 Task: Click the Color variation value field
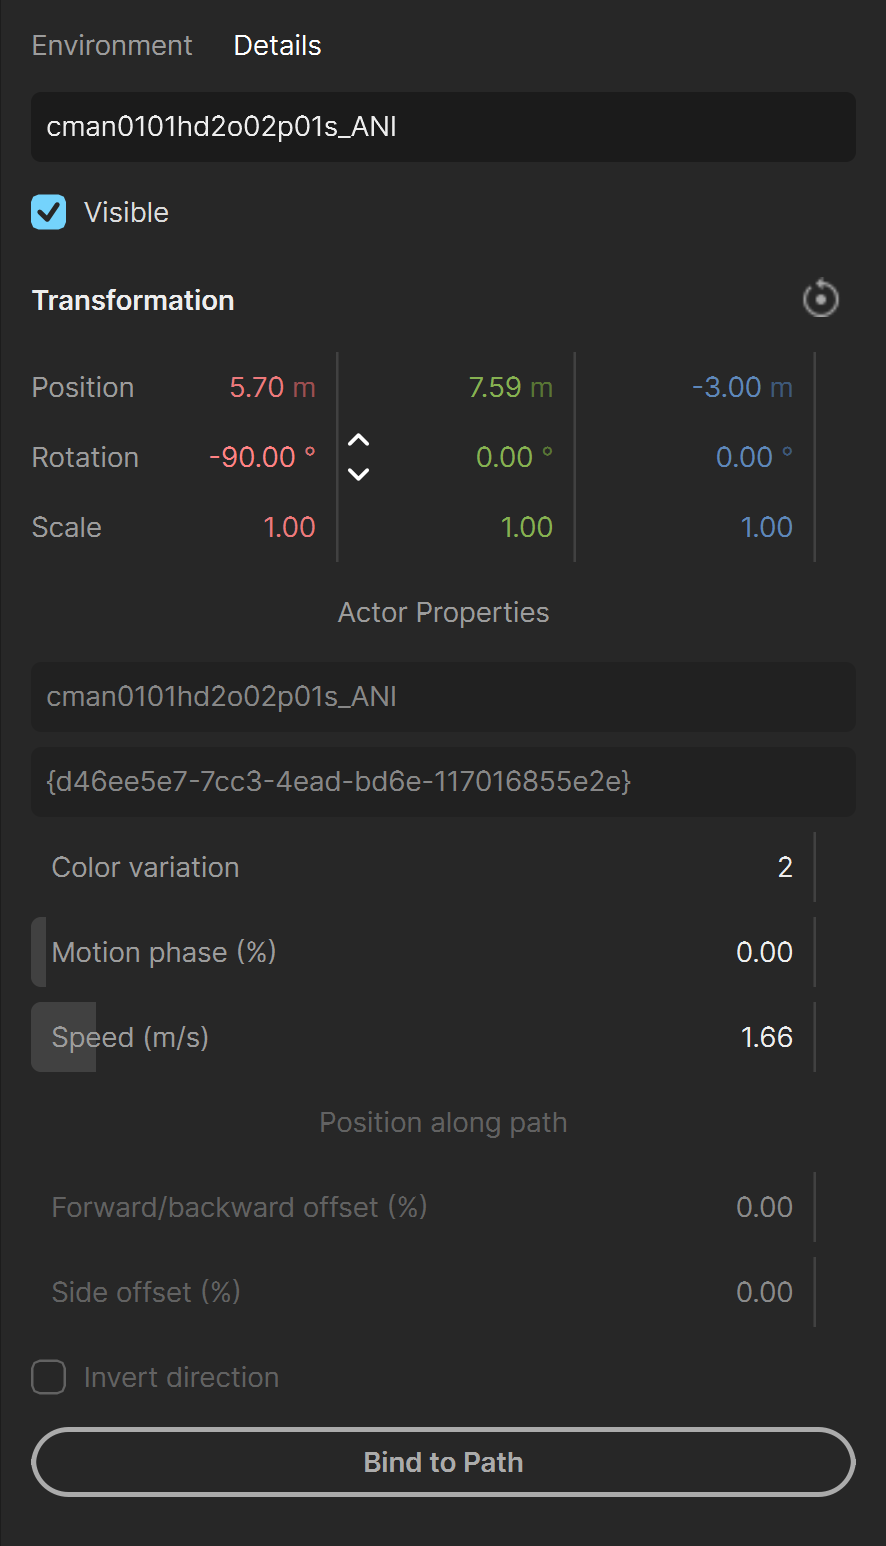coord(423,867)
